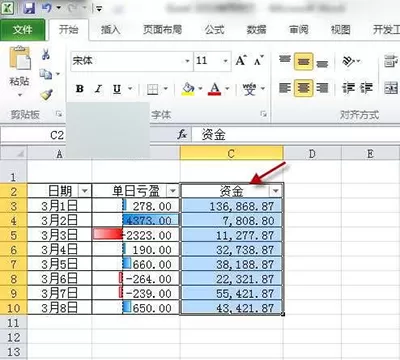The height and width of the screenshot is (360, 400).
Task: Select column D header
Action: pyautogui.click(x=312, y=153)
